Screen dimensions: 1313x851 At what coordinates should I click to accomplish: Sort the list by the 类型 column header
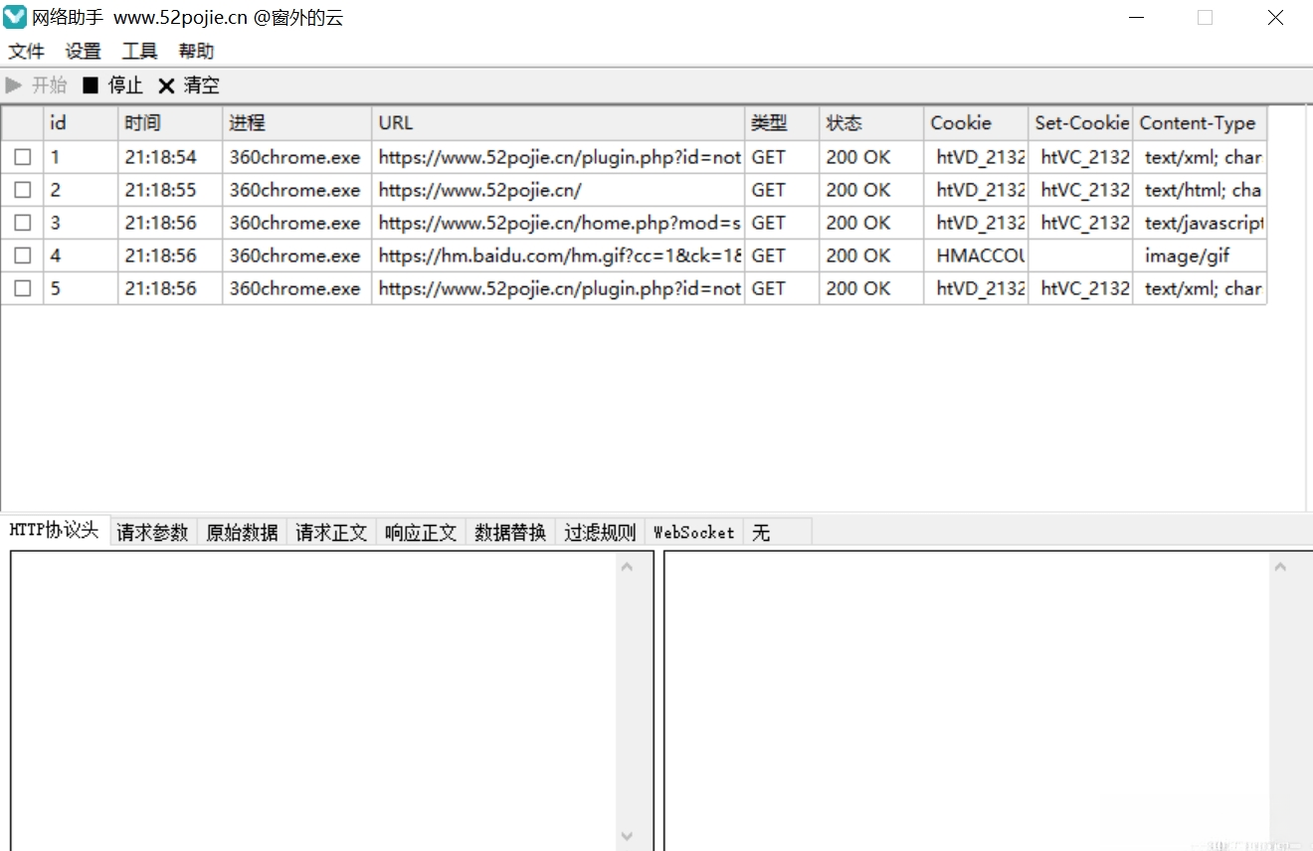pos(782,123)
